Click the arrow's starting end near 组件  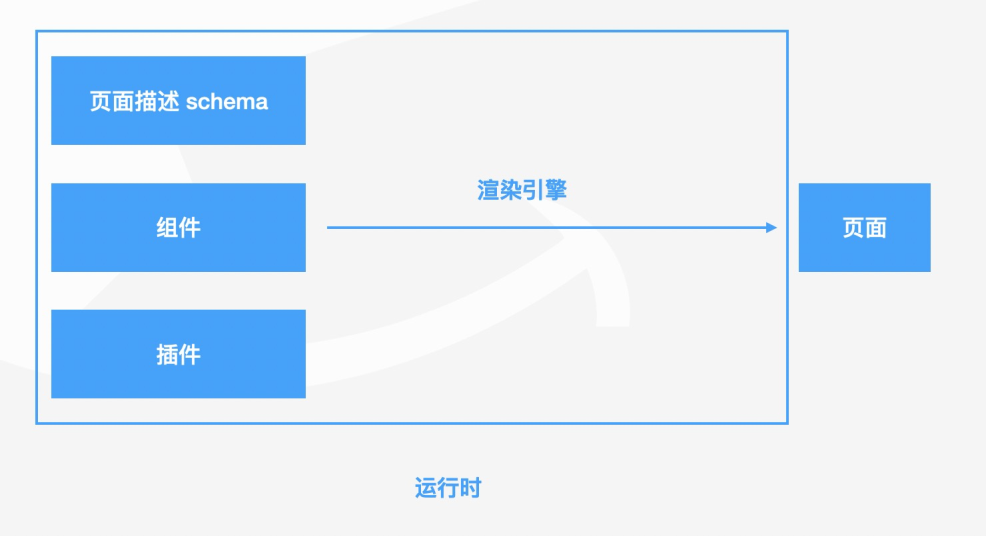pyautogui.click(x=330, y=227)
